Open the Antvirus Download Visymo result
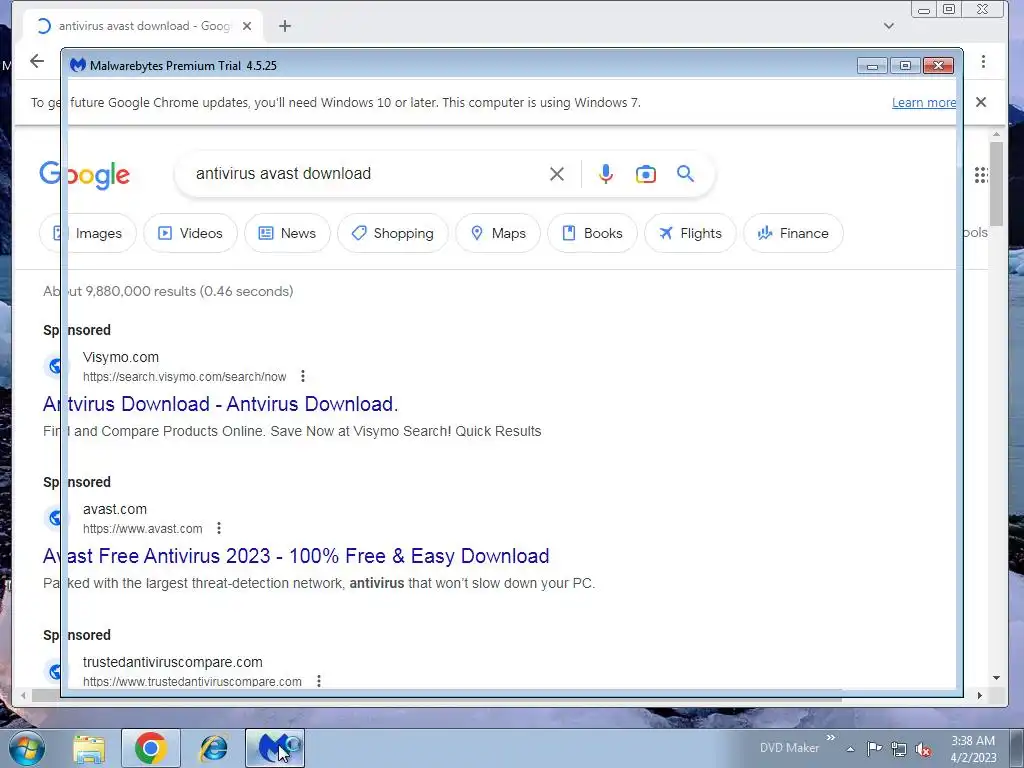The height and width of the screenshot is (768, 1024). click(x=220, y=404)
